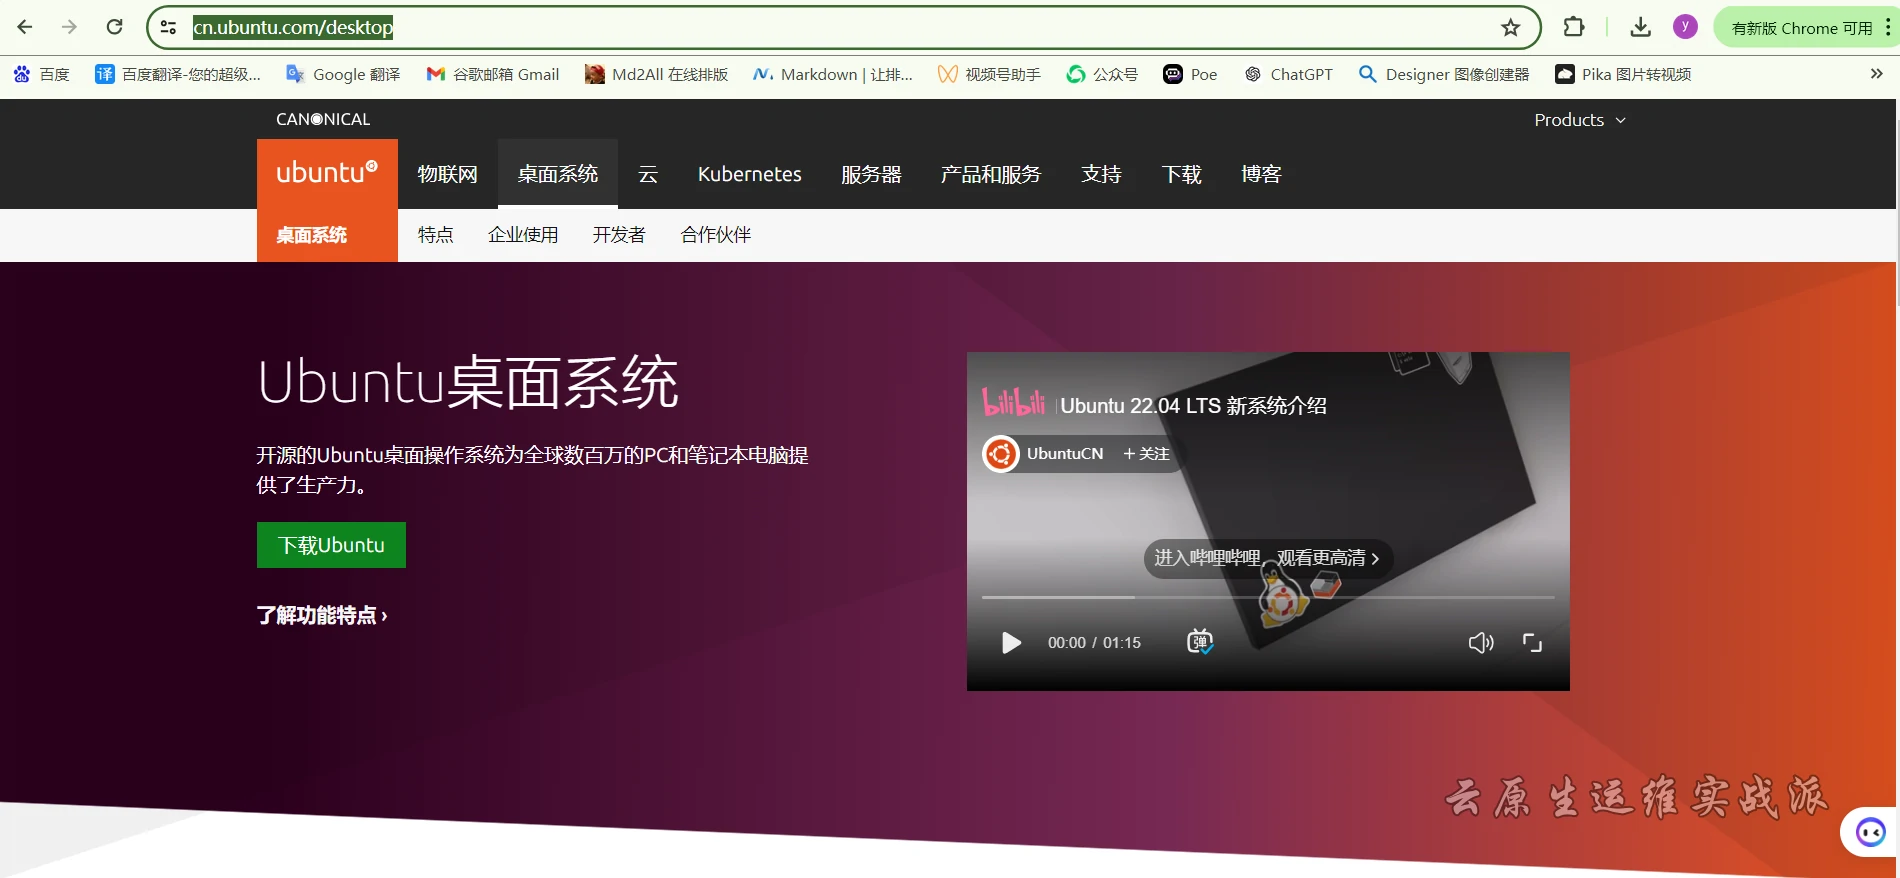This screenshot has width=1900, height=878.
Task: Open the 服务器 nav item
Action: pos(871,174)
